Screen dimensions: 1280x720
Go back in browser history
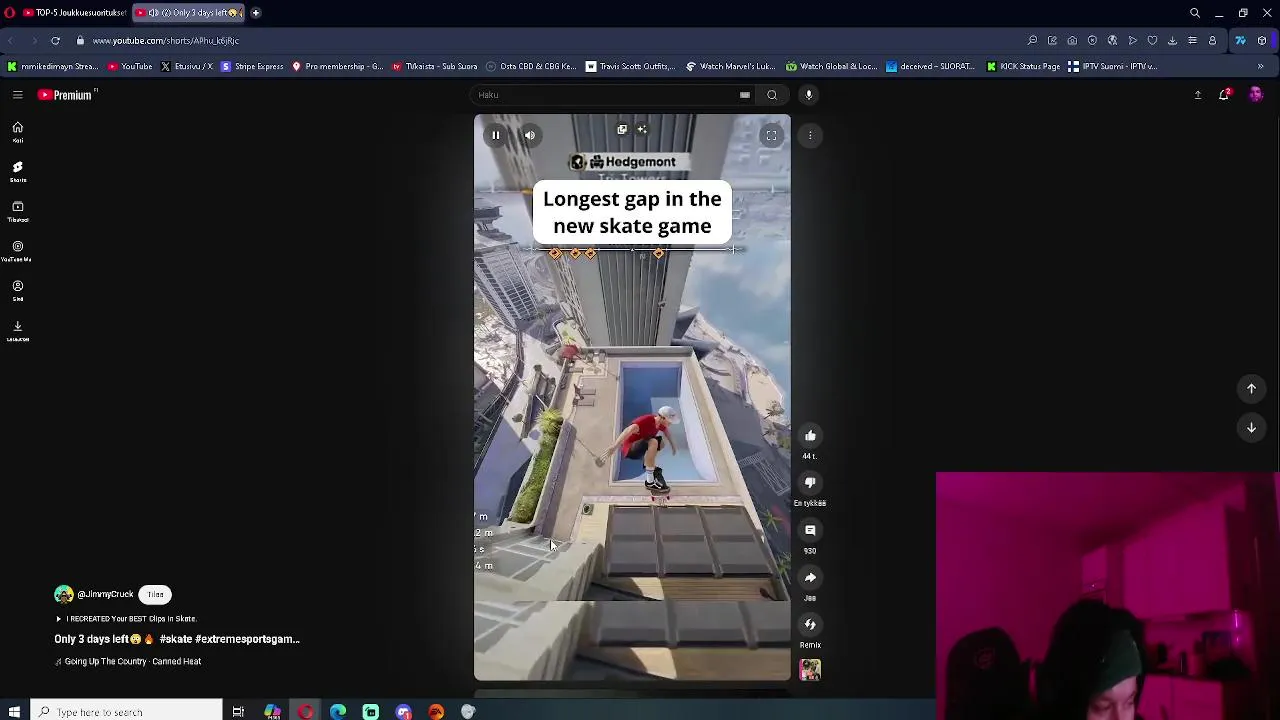11,41
